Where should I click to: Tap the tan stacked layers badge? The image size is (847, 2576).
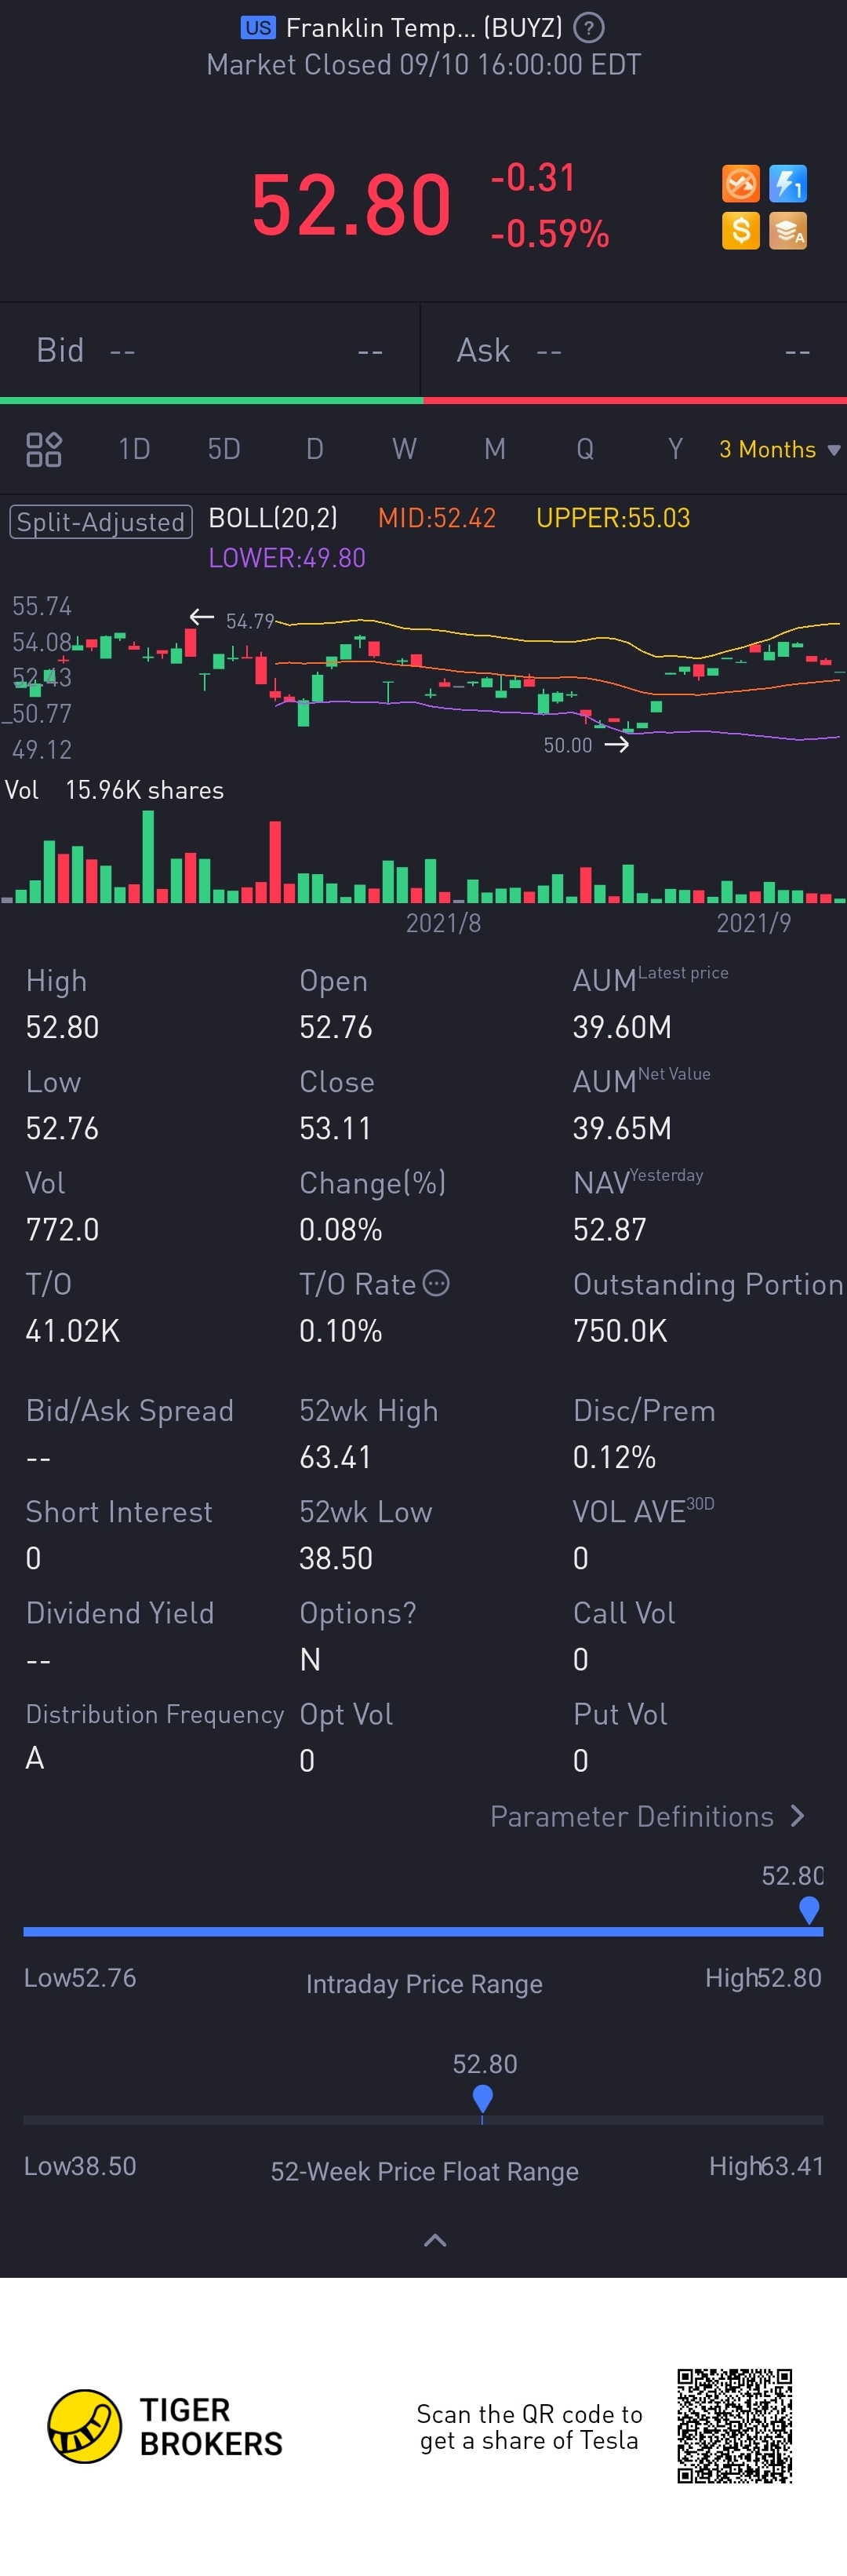[x=788, y=231]
